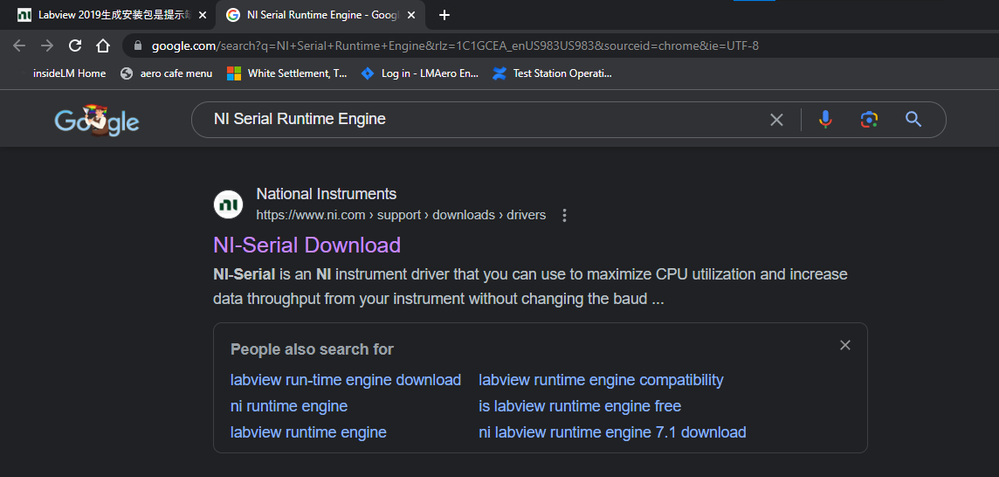Submit search with magnifier icon
The height and width of the screenshot is (477, 999).
914,119
